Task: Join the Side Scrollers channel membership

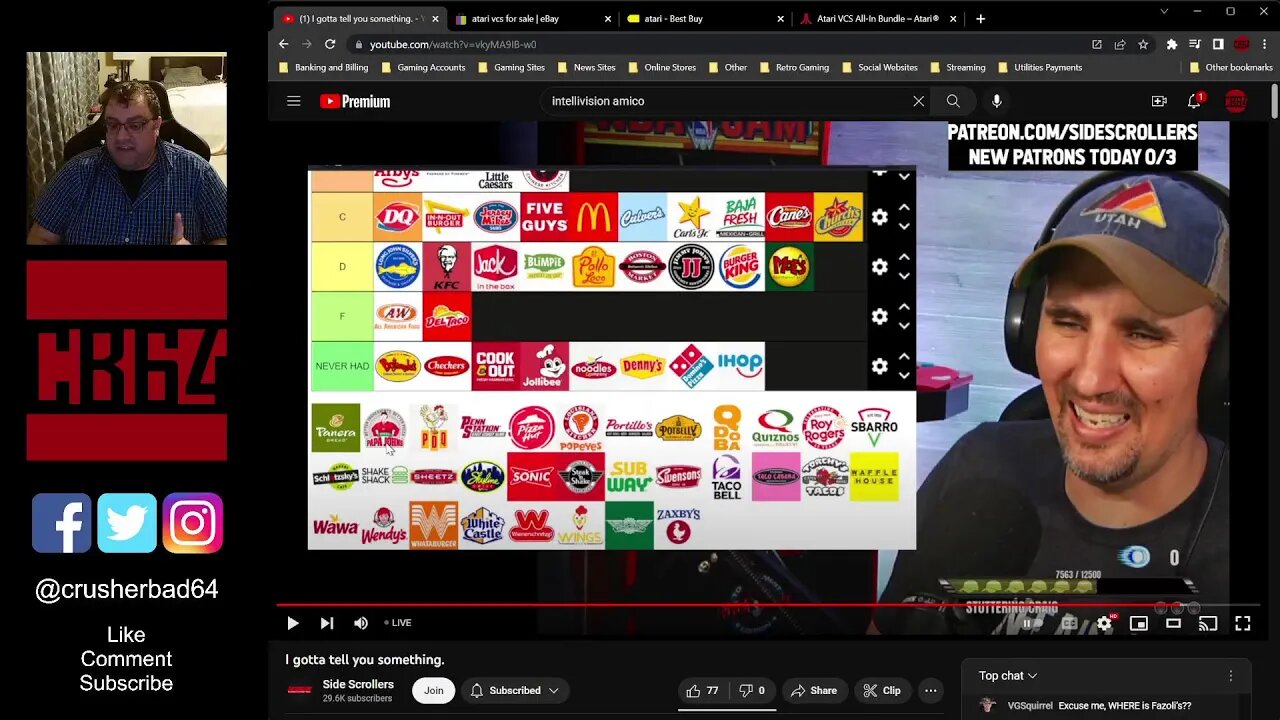Action: pos(433,690)
